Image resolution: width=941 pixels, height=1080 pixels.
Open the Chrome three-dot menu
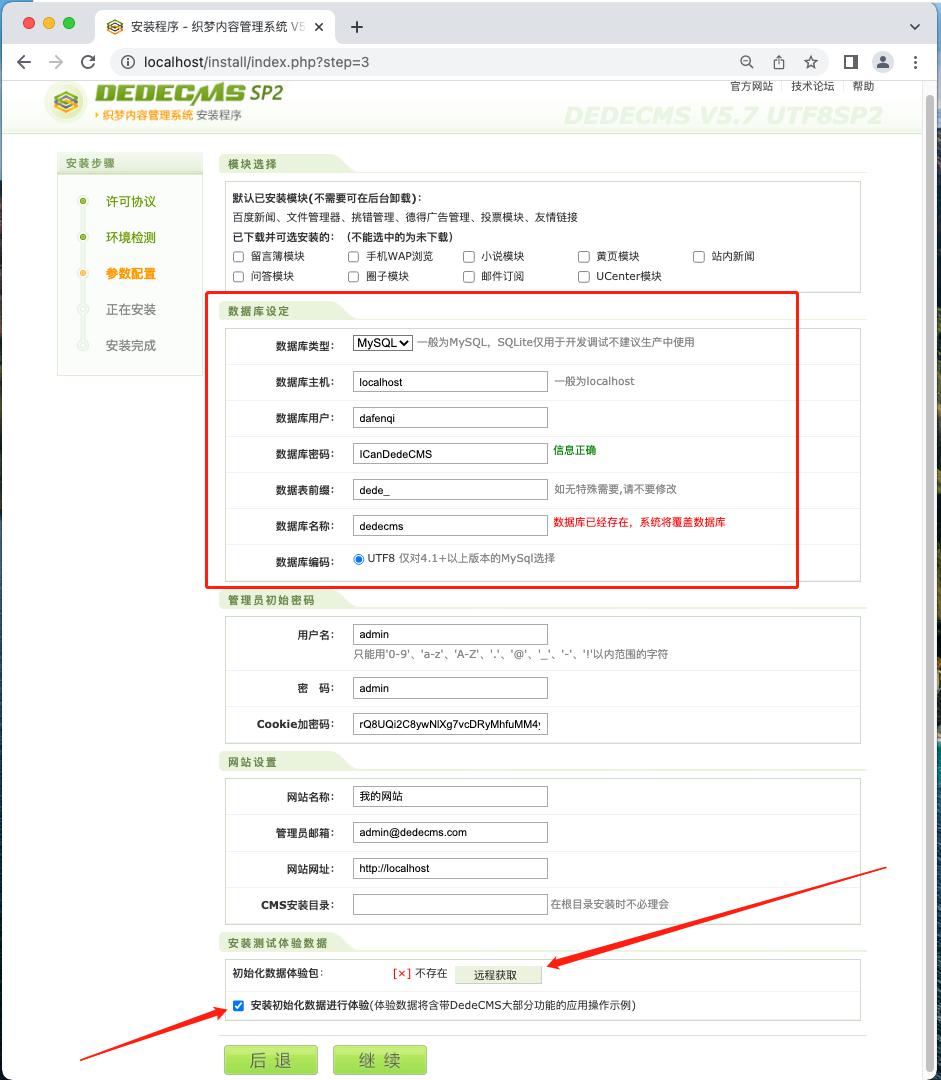(x=916, y=62)
